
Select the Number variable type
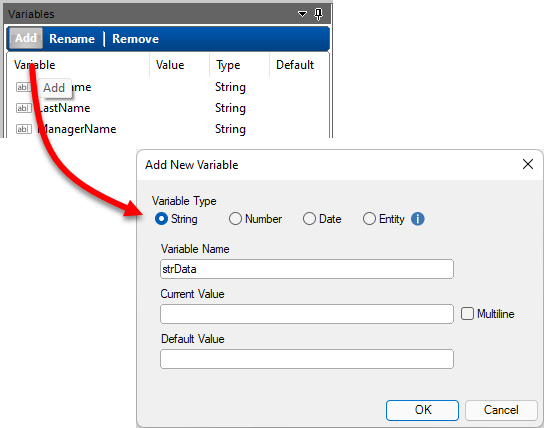235,219
